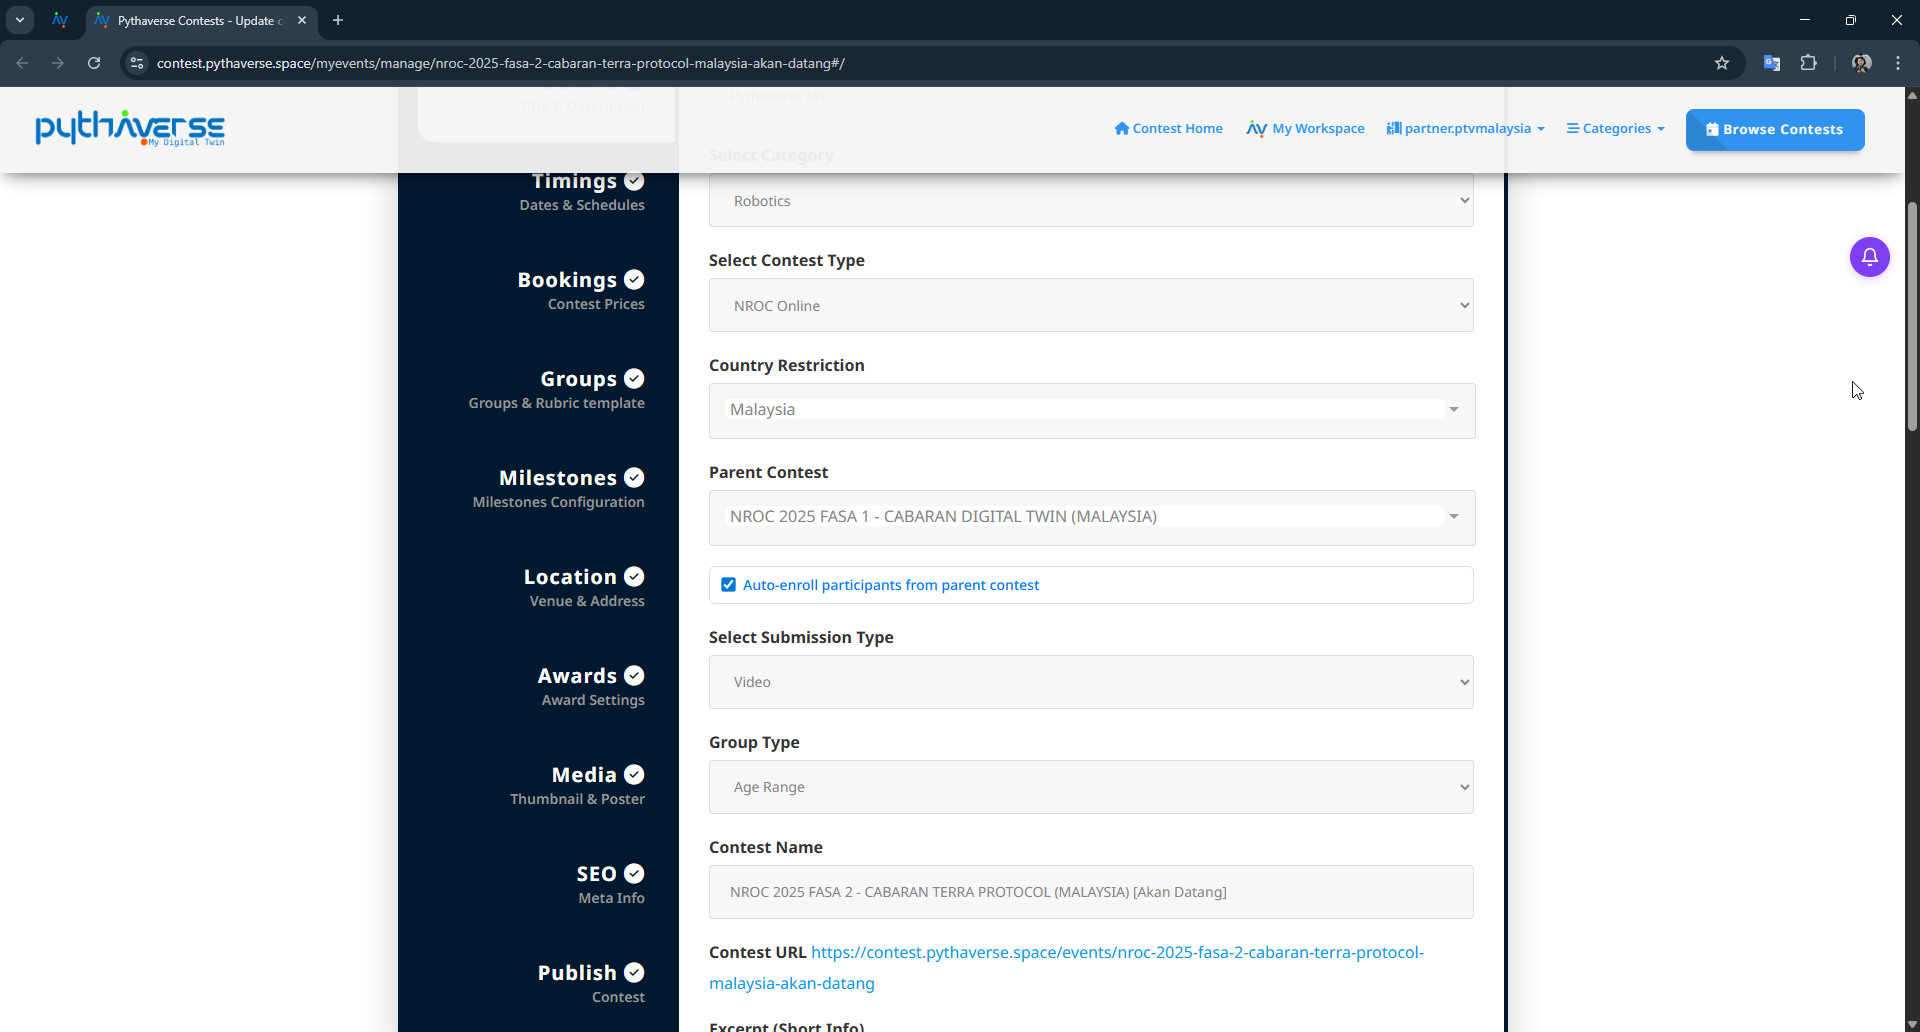Viewport: 1920px width, 1032px height.
Task: Click the Timings checkmark icon
Action: pyautogui.click(x=634, y=181)
